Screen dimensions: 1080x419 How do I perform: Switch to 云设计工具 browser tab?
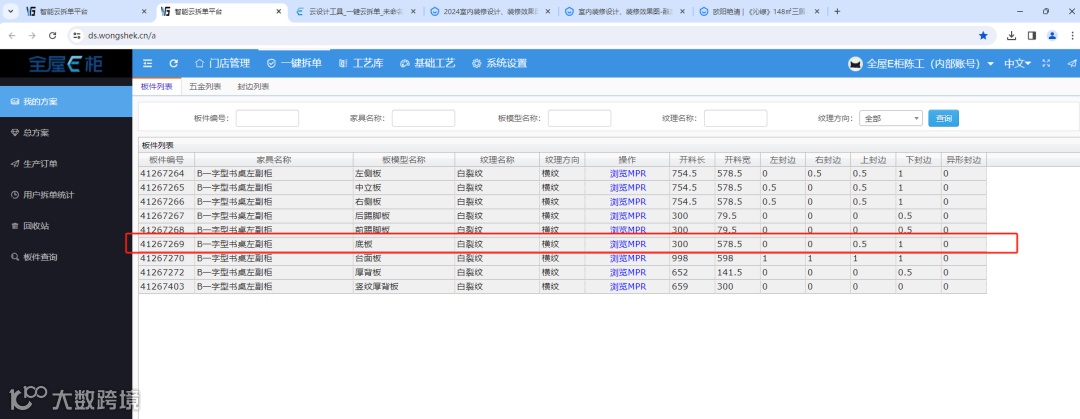tap(355, 12)
